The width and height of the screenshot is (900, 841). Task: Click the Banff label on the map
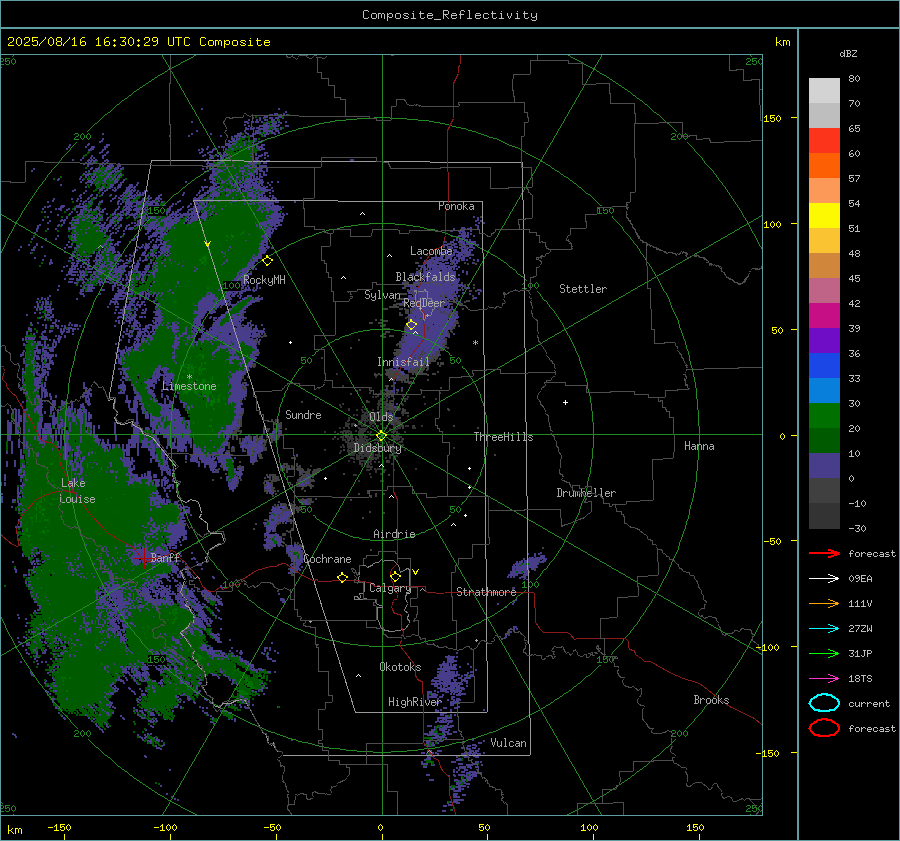pos(165,557)
